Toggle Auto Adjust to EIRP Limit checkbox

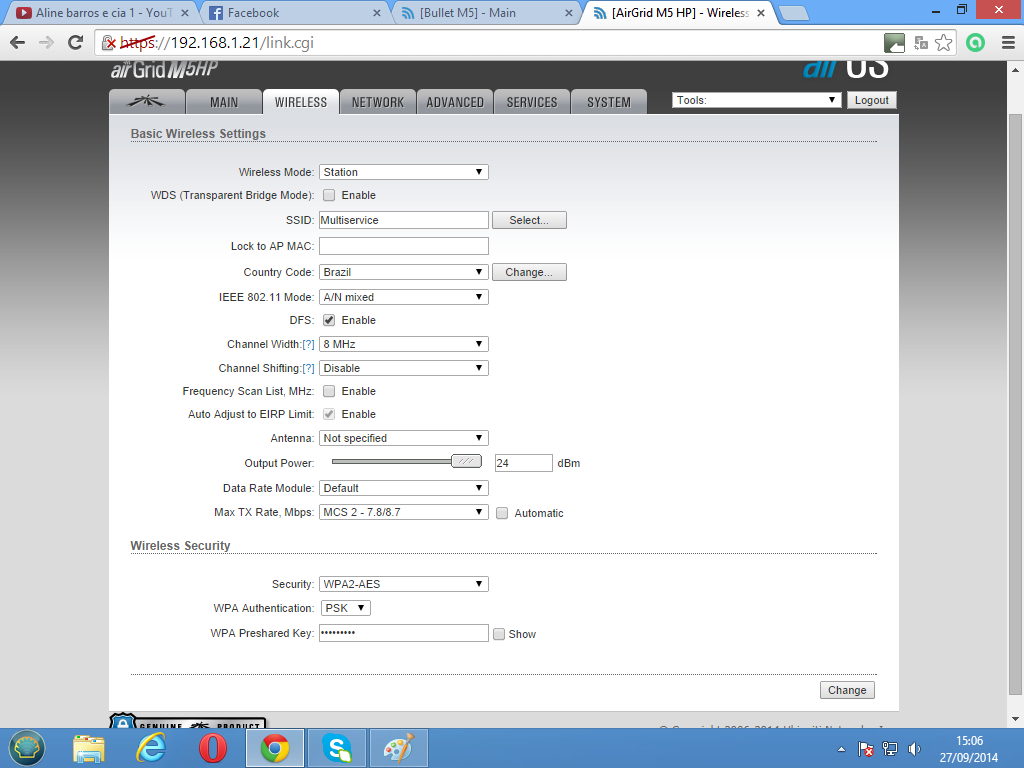tap(329, 414)
